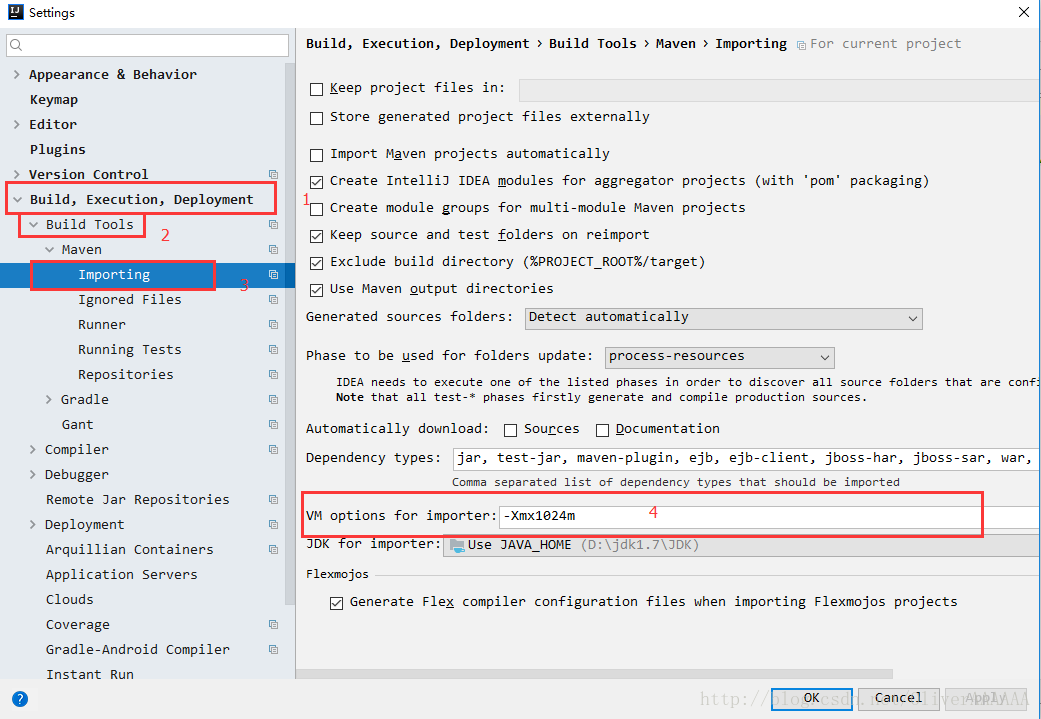Expand the Editor section arrow

click(x=17, y=124)
